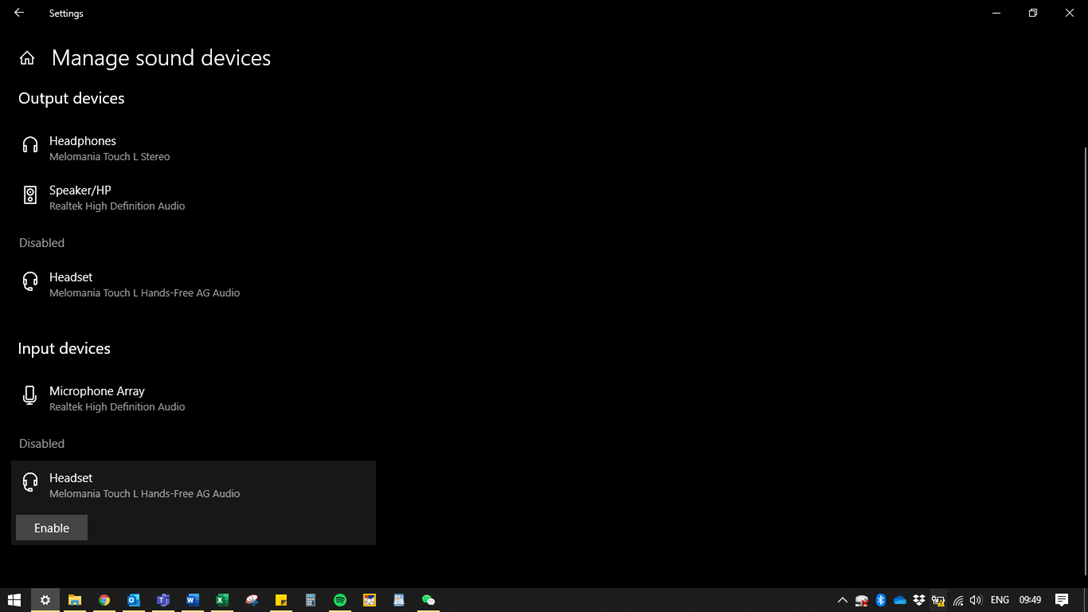
Task: Launch Google Chrome from the taskbar
Action: pos(104,600)
